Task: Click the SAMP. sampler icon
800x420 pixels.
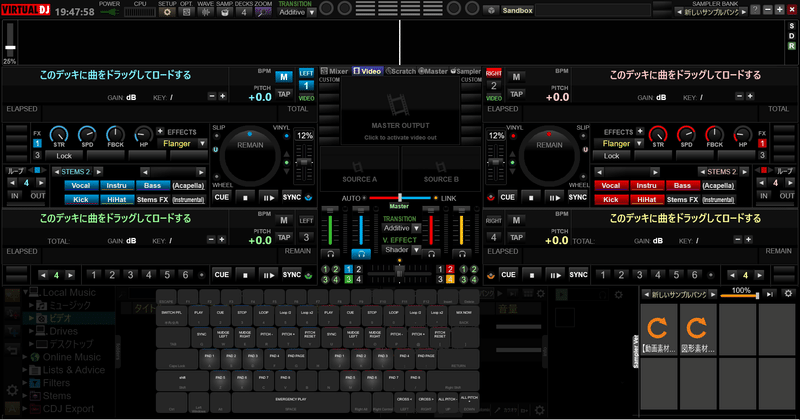Action: (224, 12)
